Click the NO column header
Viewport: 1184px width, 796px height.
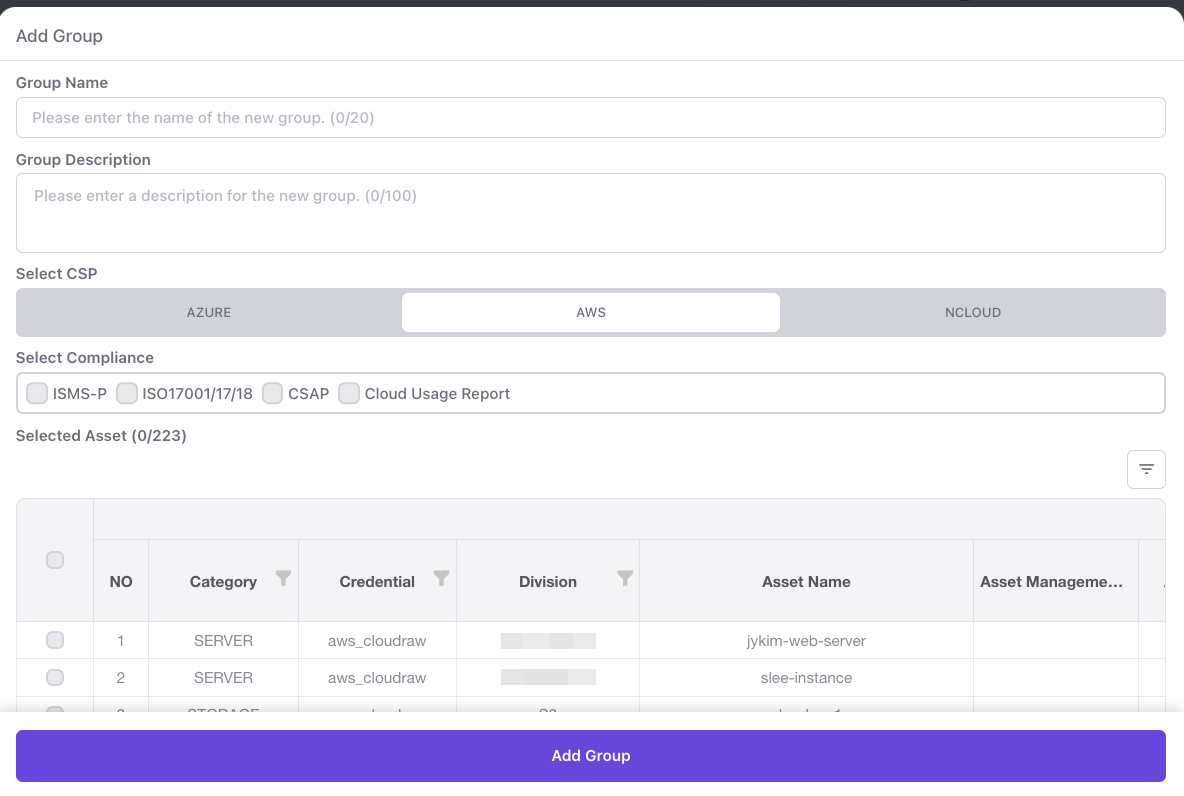(121, 582)
